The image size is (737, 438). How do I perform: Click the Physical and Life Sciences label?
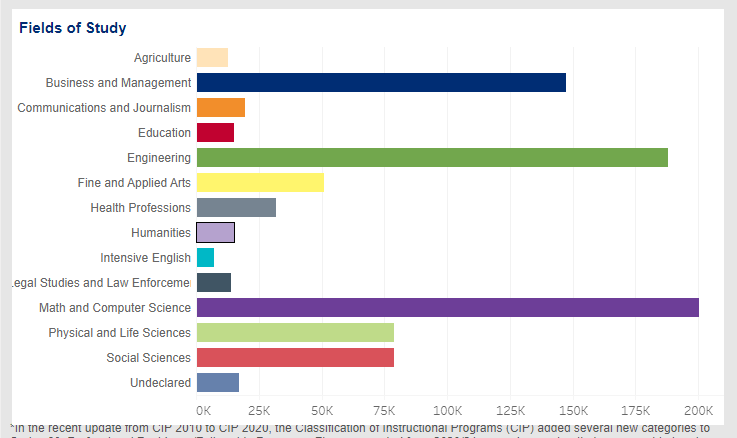(x=119, y=333)
